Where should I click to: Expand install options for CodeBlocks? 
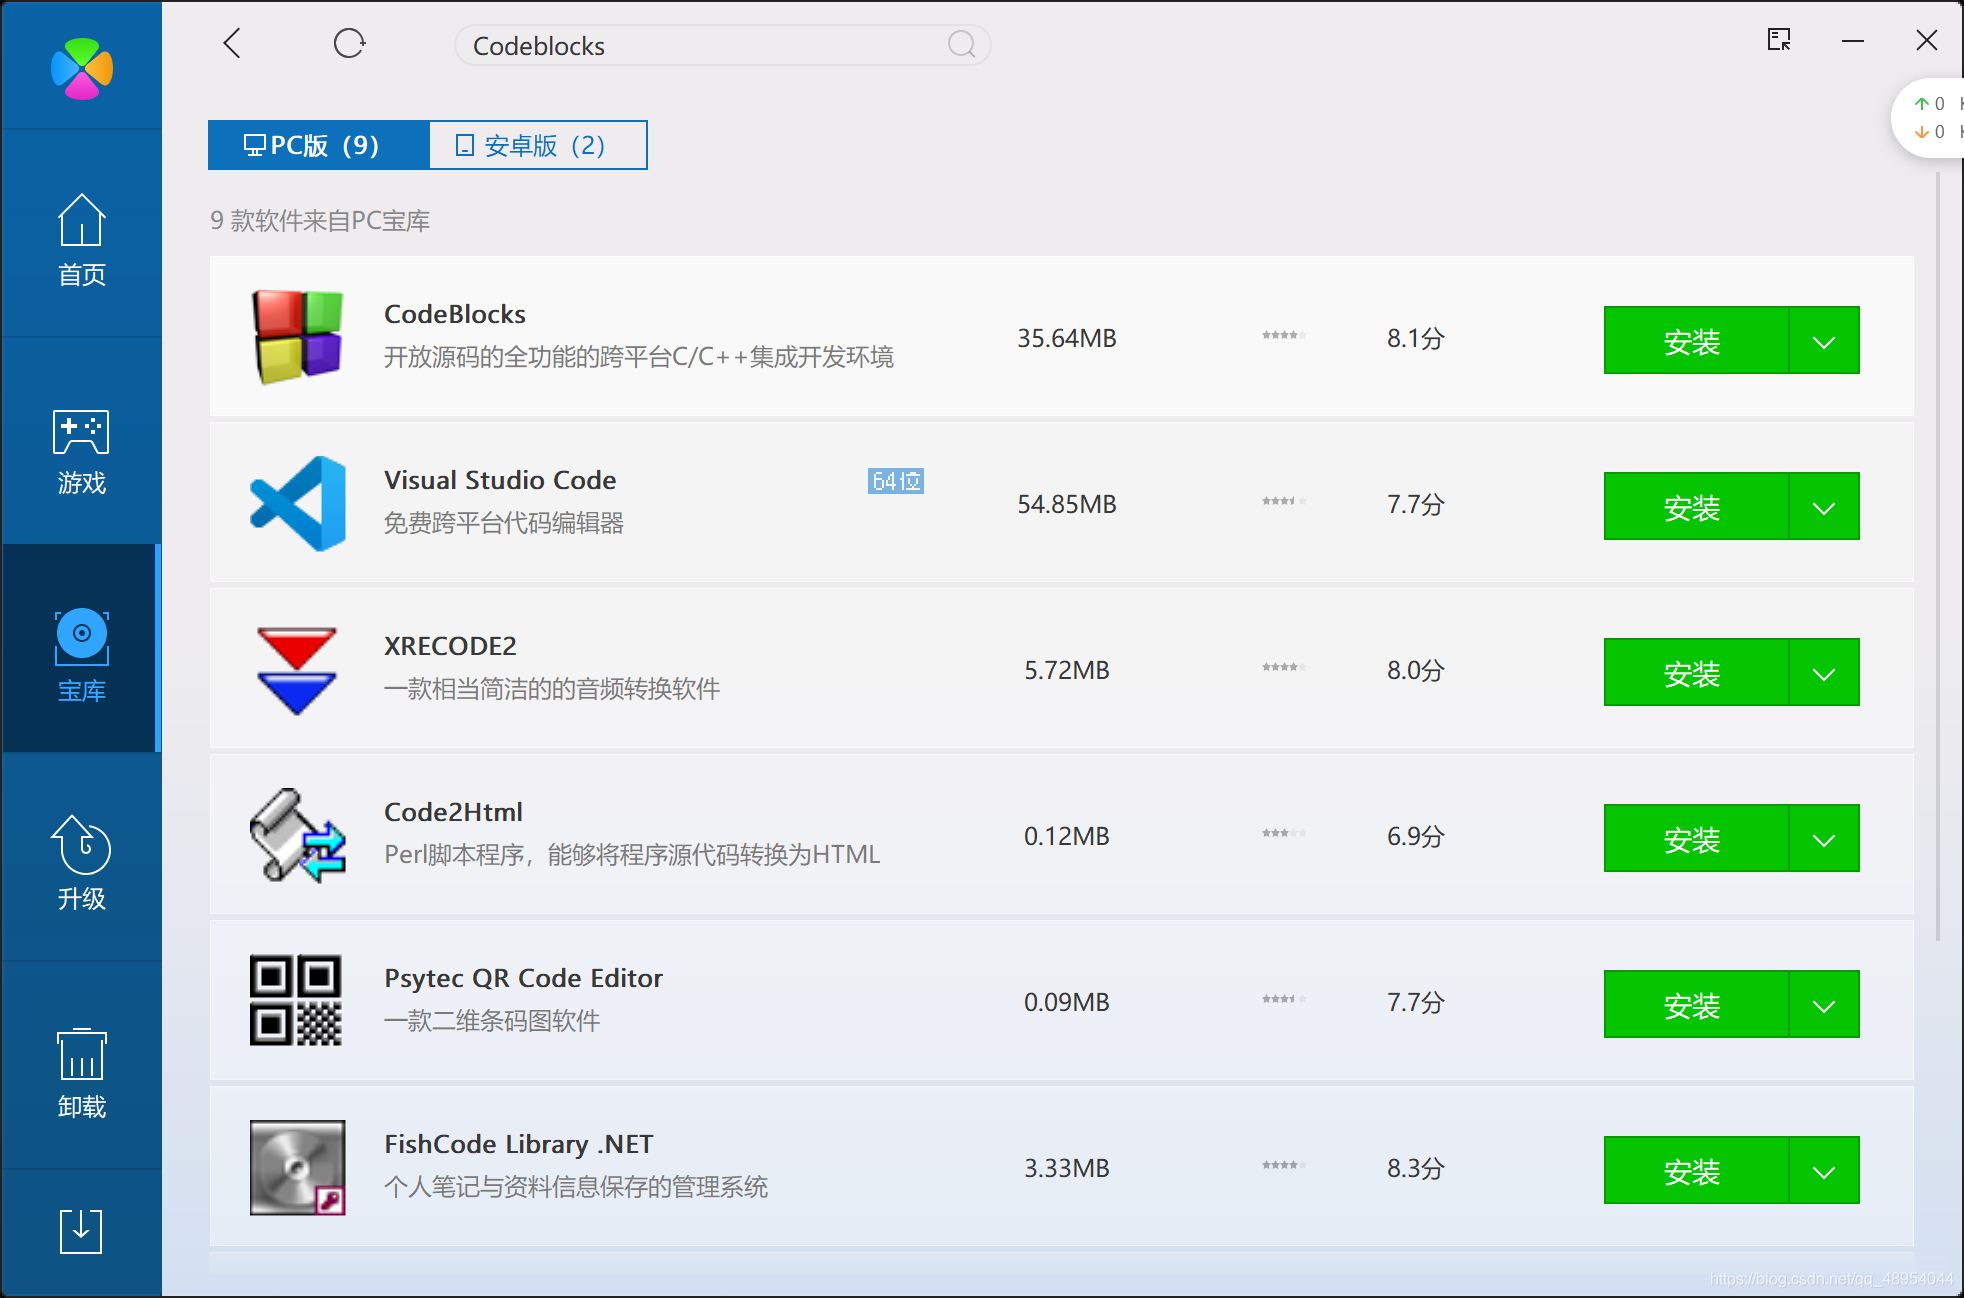click(1823, 341)
